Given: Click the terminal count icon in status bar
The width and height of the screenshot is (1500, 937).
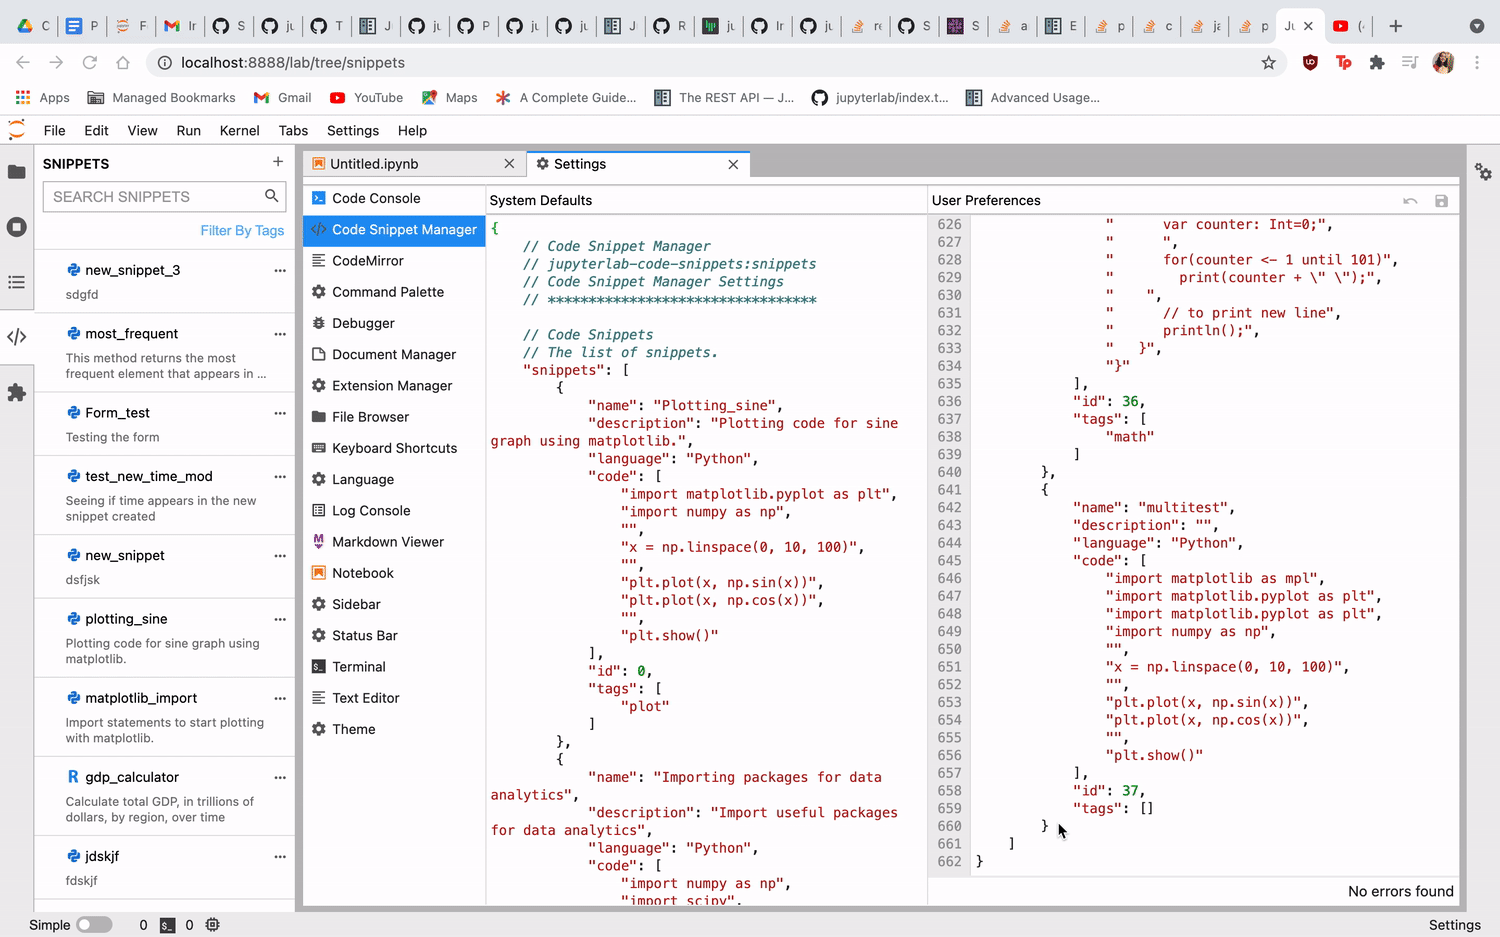Looking at the screenshot, I should click(168, 925).
